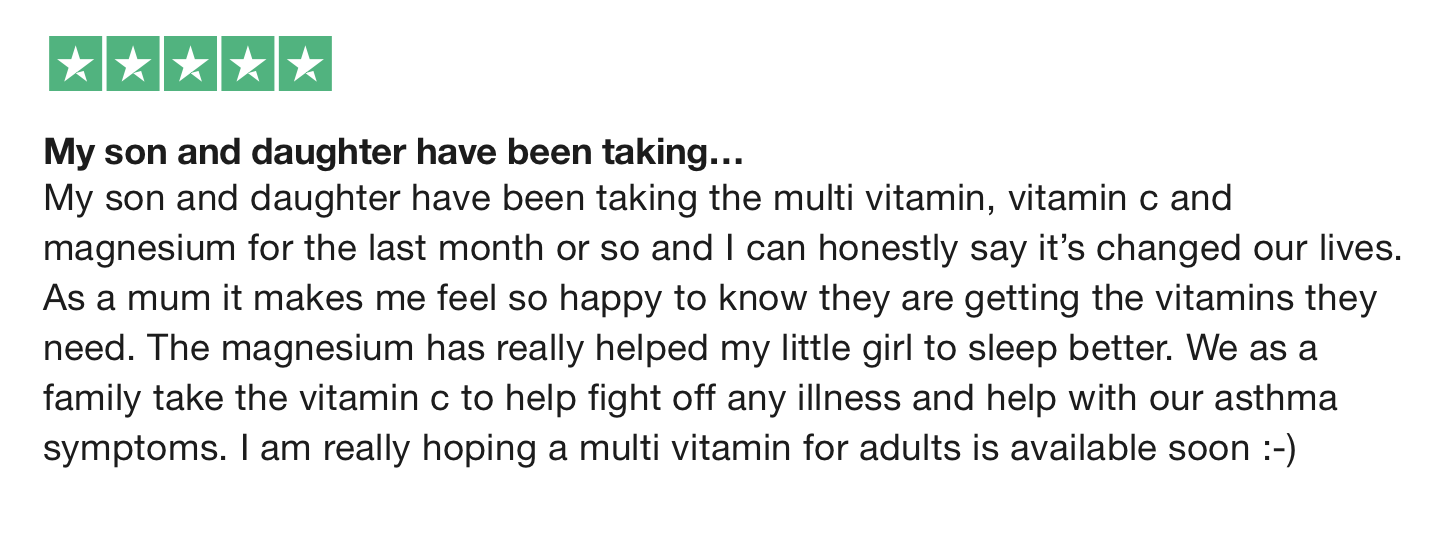Open the bold review title

pos(392,154)
